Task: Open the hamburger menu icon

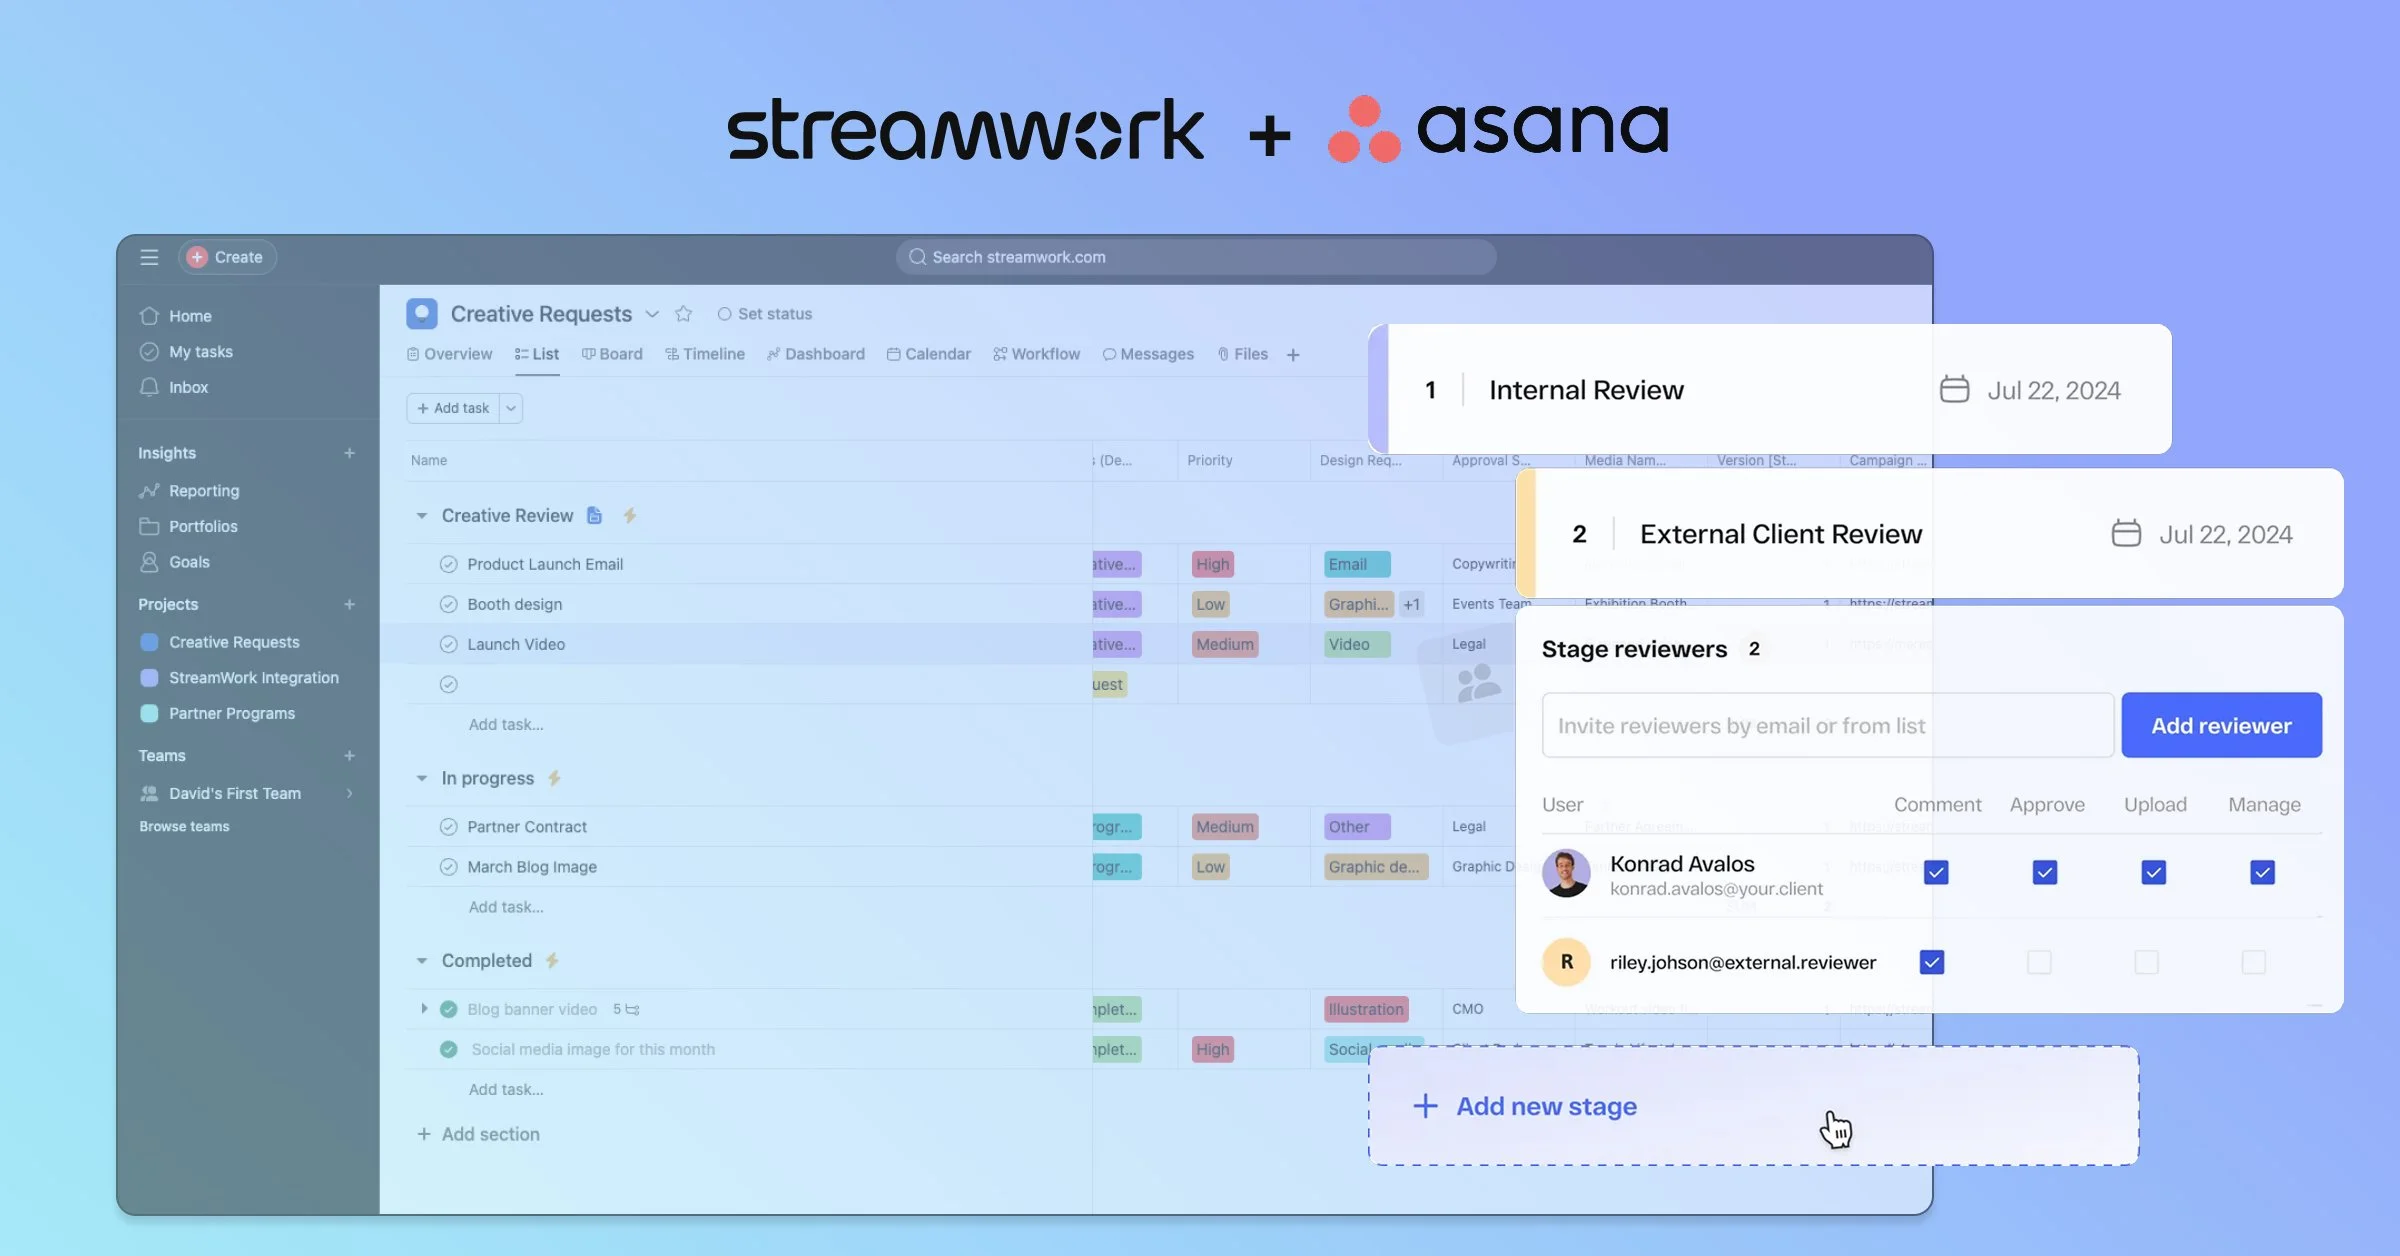Action: click(x=148, y=257)
